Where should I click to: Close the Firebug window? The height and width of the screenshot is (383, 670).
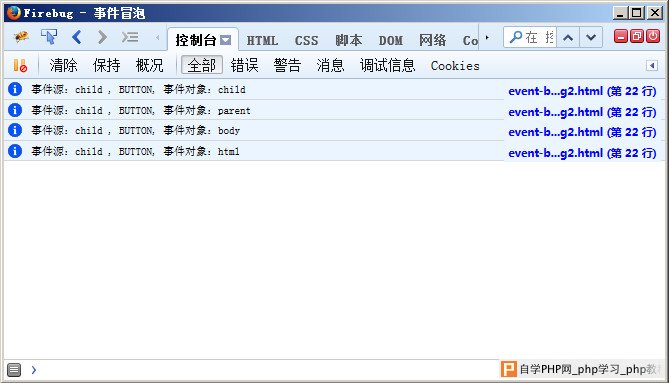(654, 12)
